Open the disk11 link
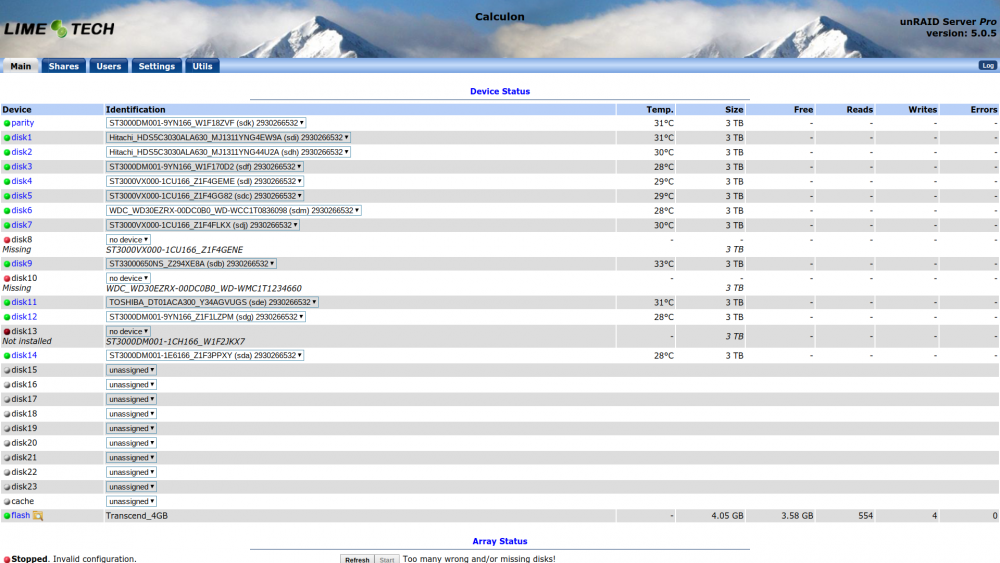This screenshot has width=1000, height=563. [24, 302]
